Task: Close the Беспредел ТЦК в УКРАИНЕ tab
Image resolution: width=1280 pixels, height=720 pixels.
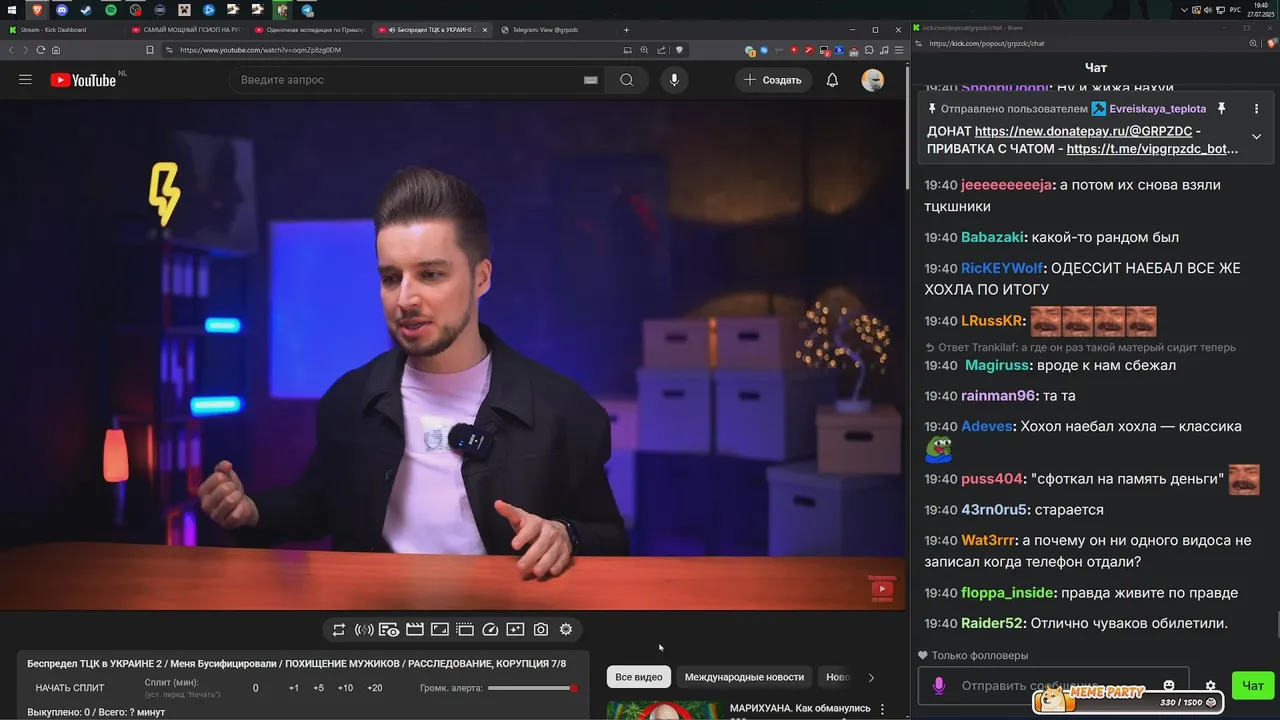Action: tap(485, 30)
